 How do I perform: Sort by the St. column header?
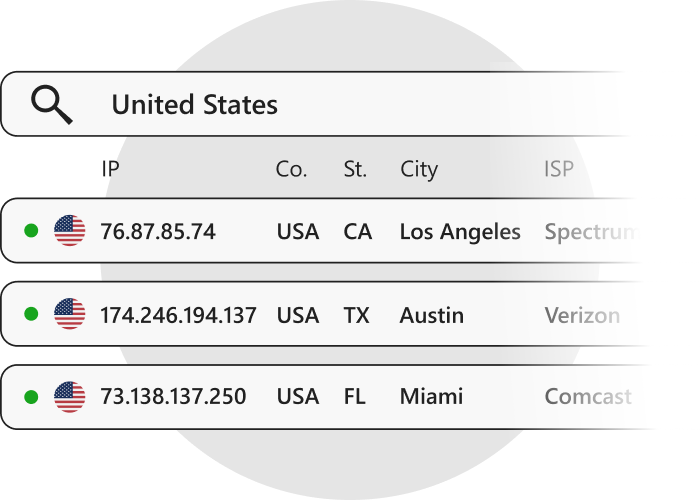(355, 169)
